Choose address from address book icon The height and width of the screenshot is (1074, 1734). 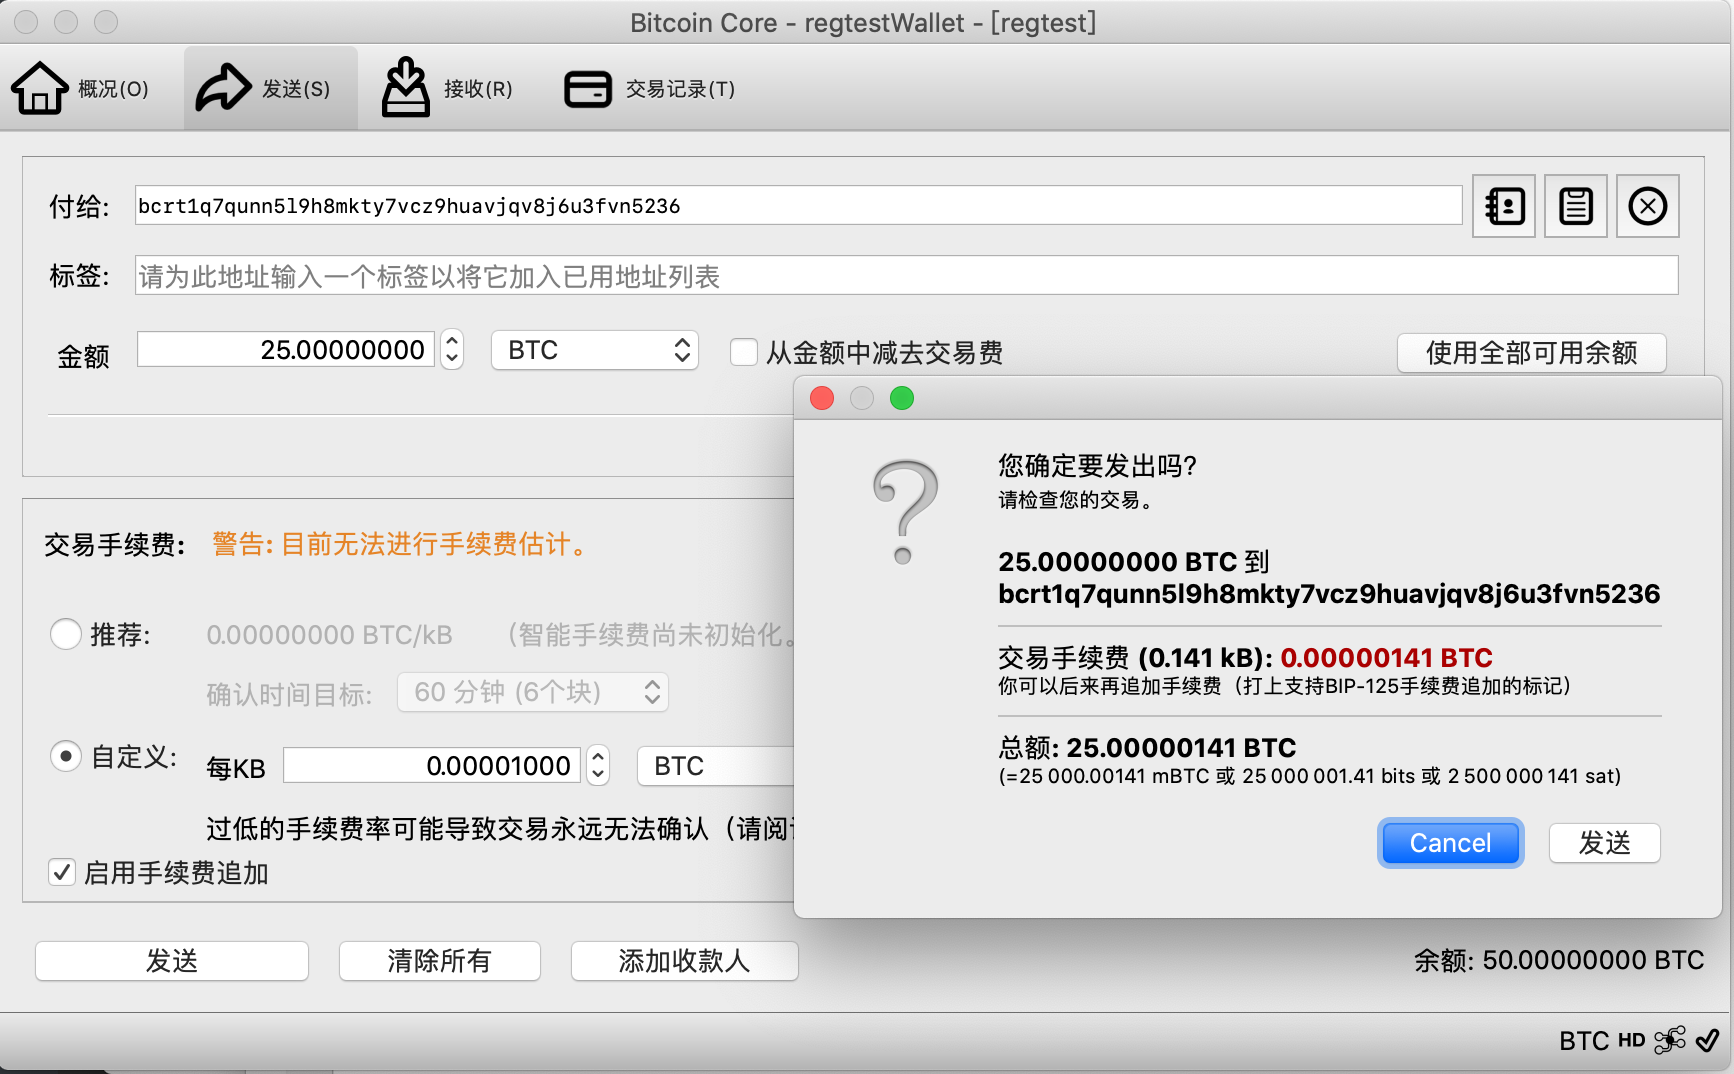(x=1504, y=206)
